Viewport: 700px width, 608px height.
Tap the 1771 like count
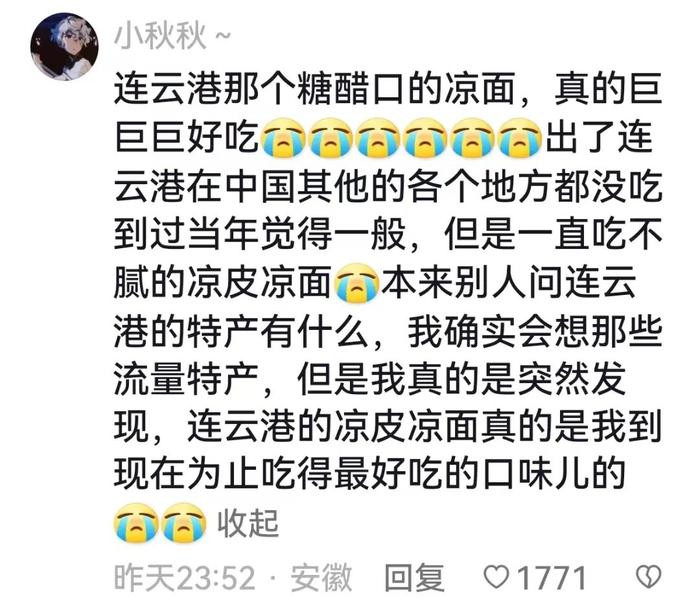551,578
